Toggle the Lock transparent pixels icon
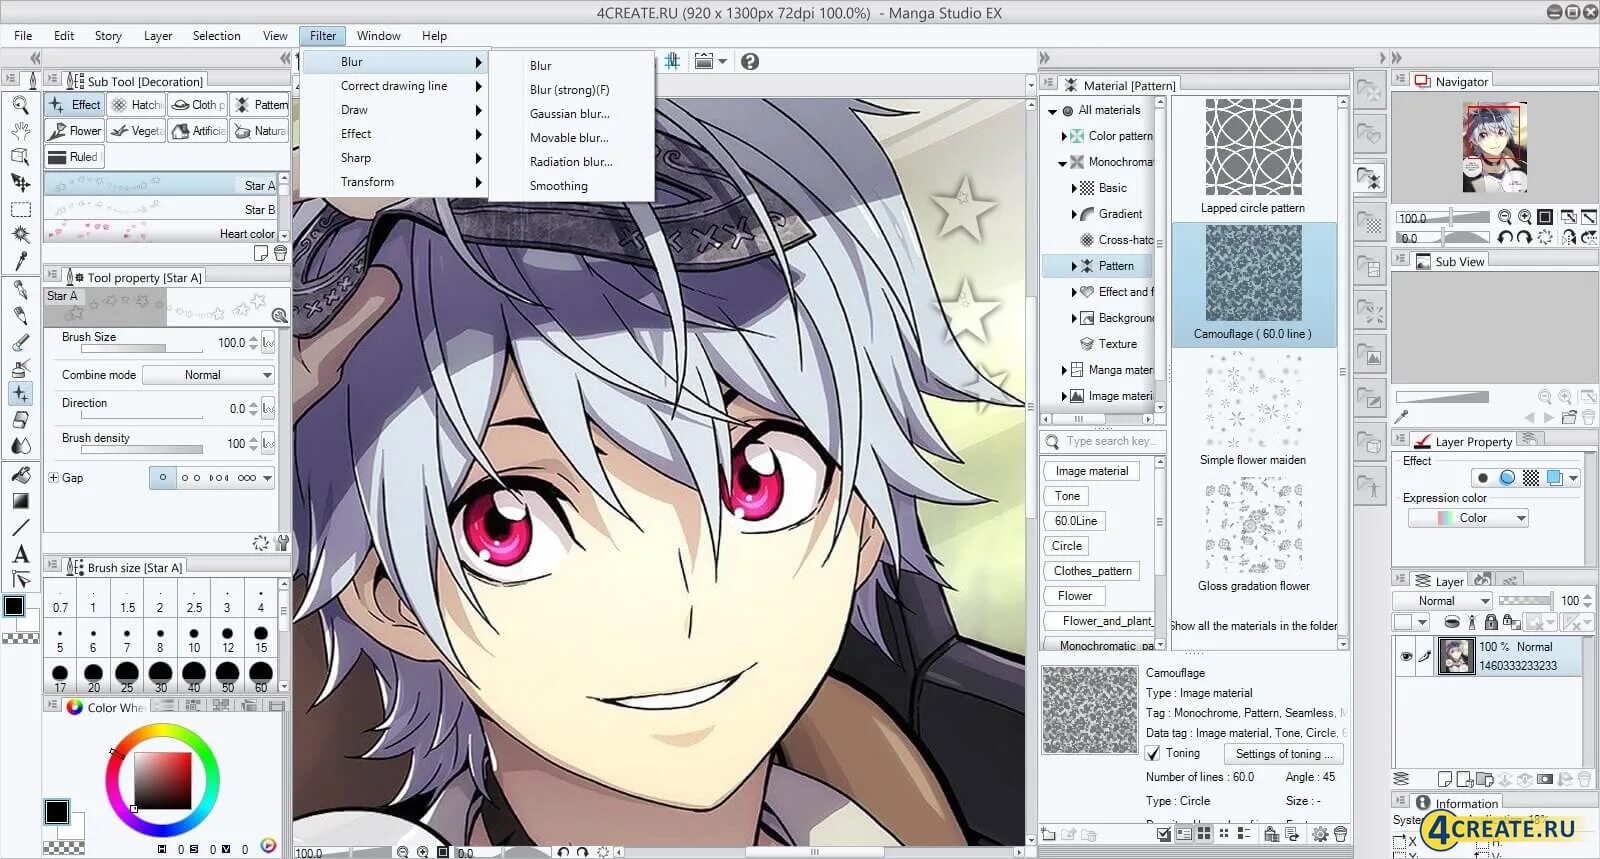This screenshot has height=859, width=1600. pos(1510,622)
